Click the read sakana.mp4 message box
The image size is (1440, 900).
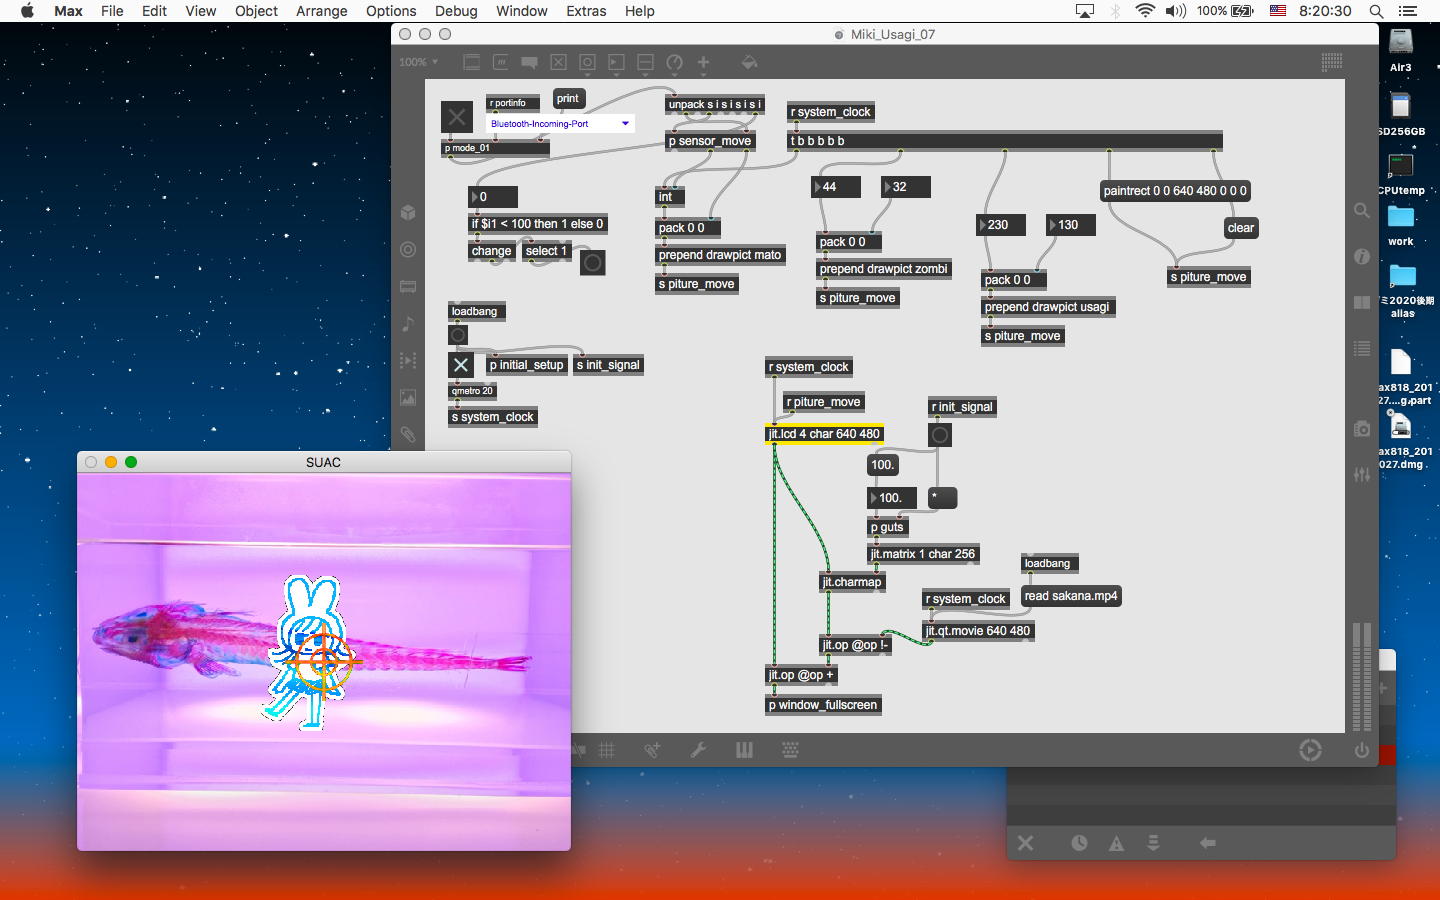click(x=1071, y=596)
